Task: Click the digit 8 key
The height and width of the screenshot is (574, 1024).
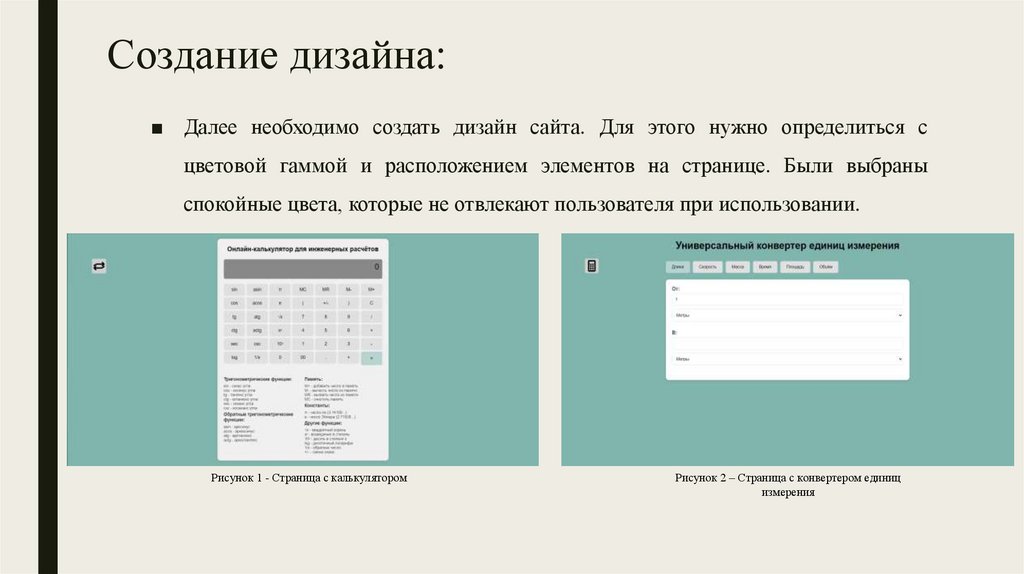Action: tap(325, 317)
